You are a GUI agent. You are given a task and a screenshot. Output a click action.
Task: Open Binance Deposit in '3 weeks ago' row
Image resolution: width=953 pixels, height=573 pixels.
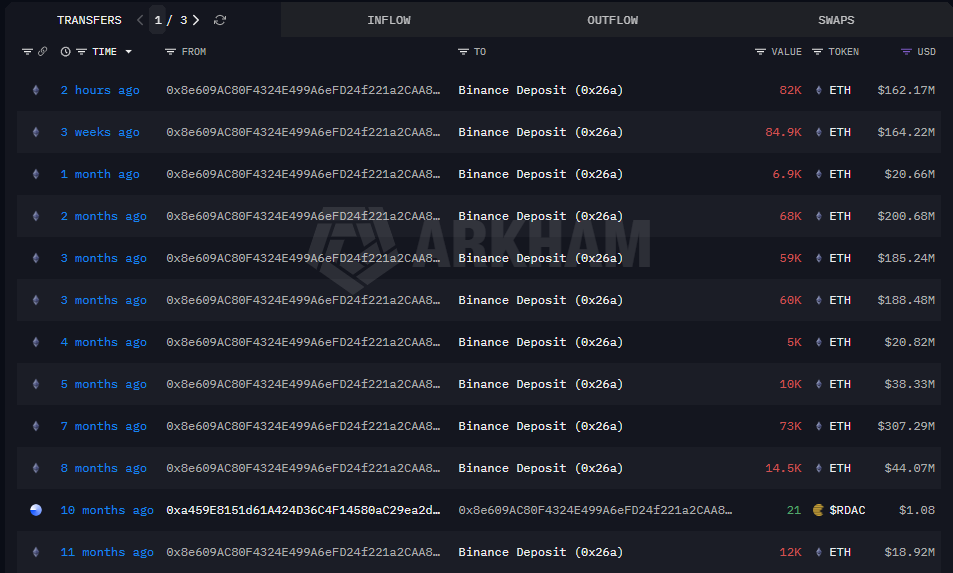[x=540, y=132]
